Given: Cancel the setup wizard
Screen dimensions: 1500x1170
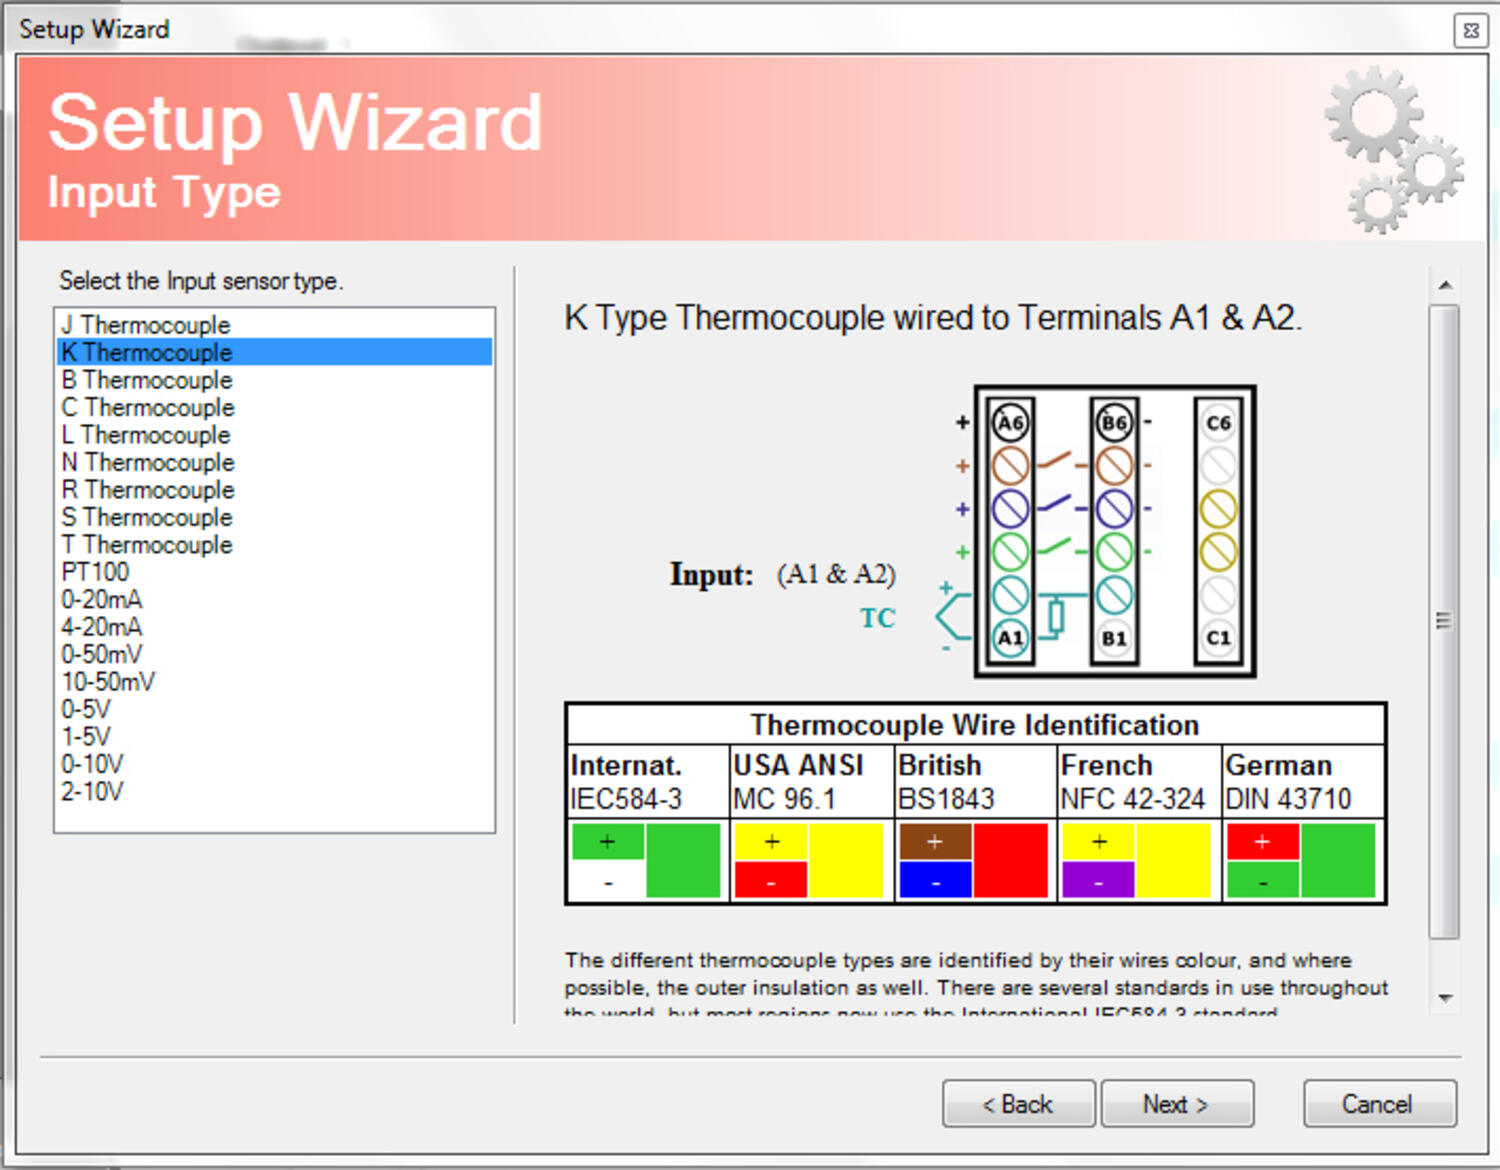Looking at the screenshot, I should [1378, 1104].
